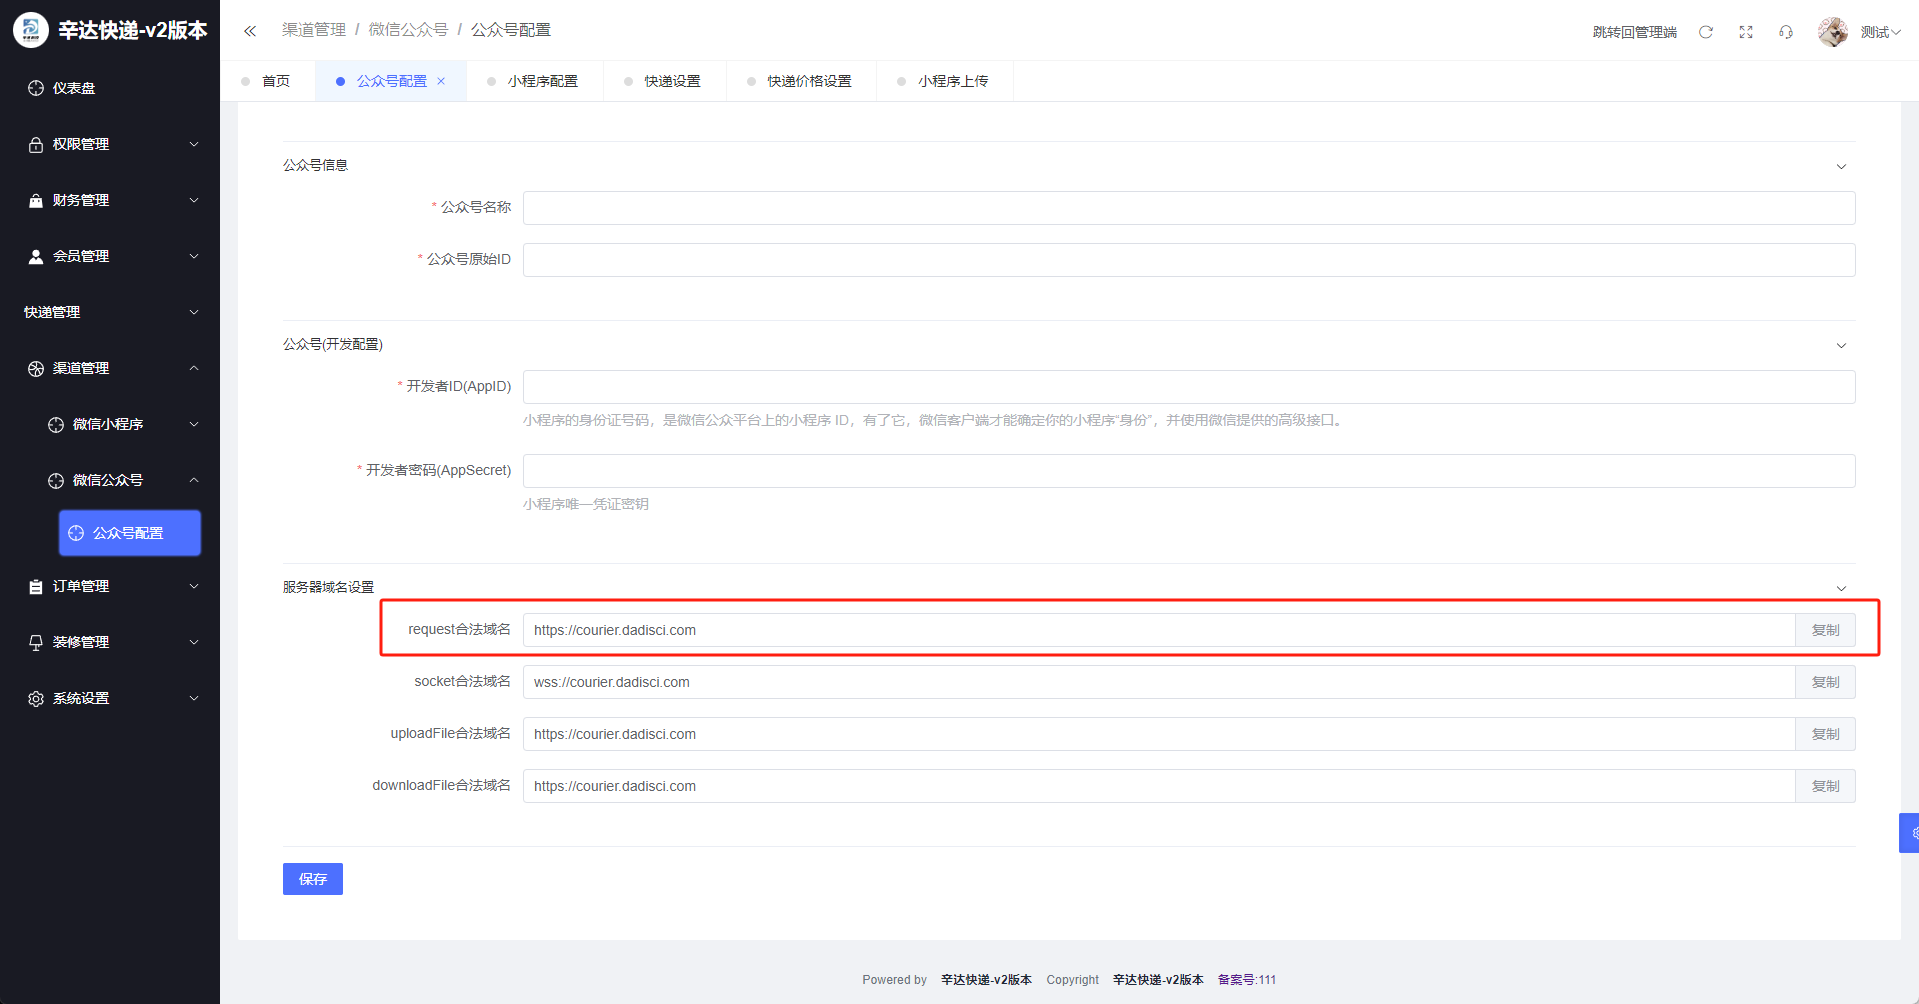Viewport: 1919px width, 1004px height.
Task: Click the customer service headset icon
Action: coord(1786,32)
